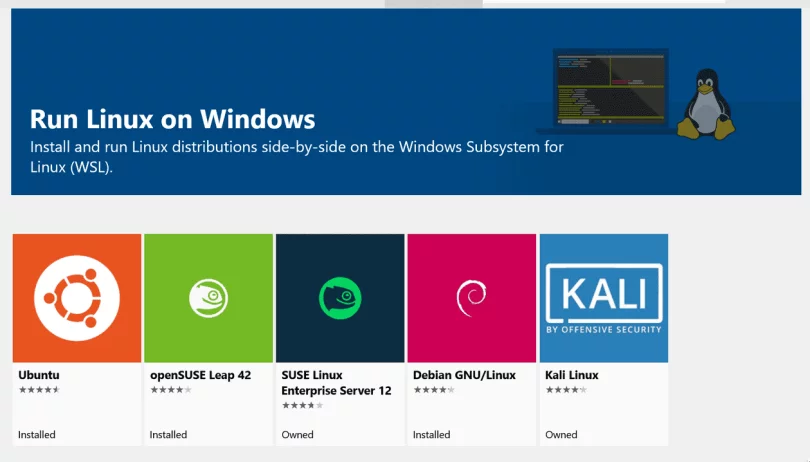Click the Run Linux on Windows heading

coord(173,119)
